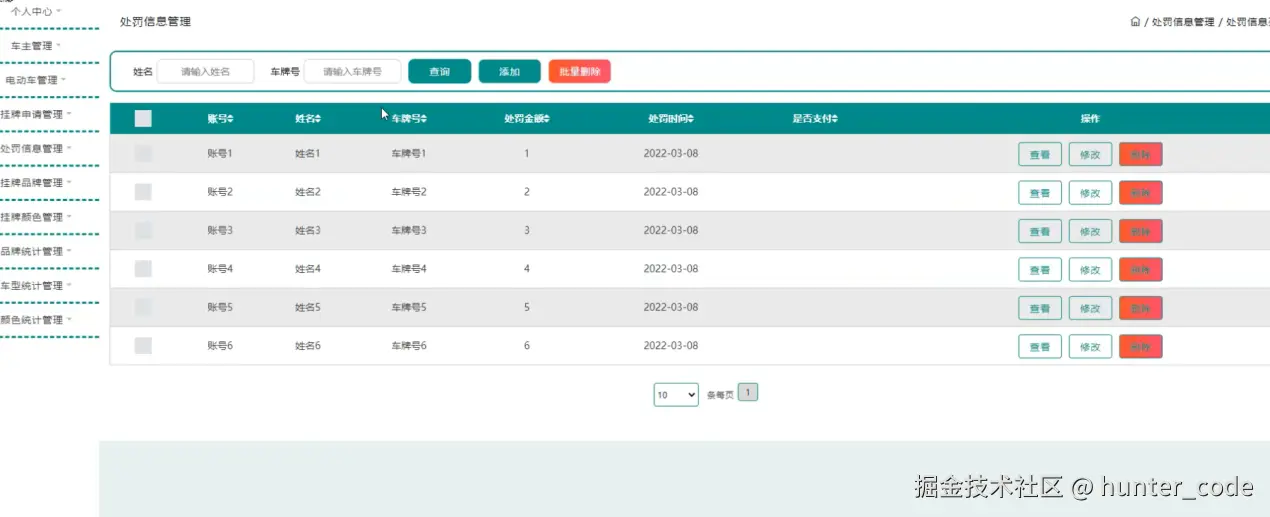Screen dimensions: 1270x517
Task: Tick the checkbox for row 账号1
Action: [x=143, y=154]
